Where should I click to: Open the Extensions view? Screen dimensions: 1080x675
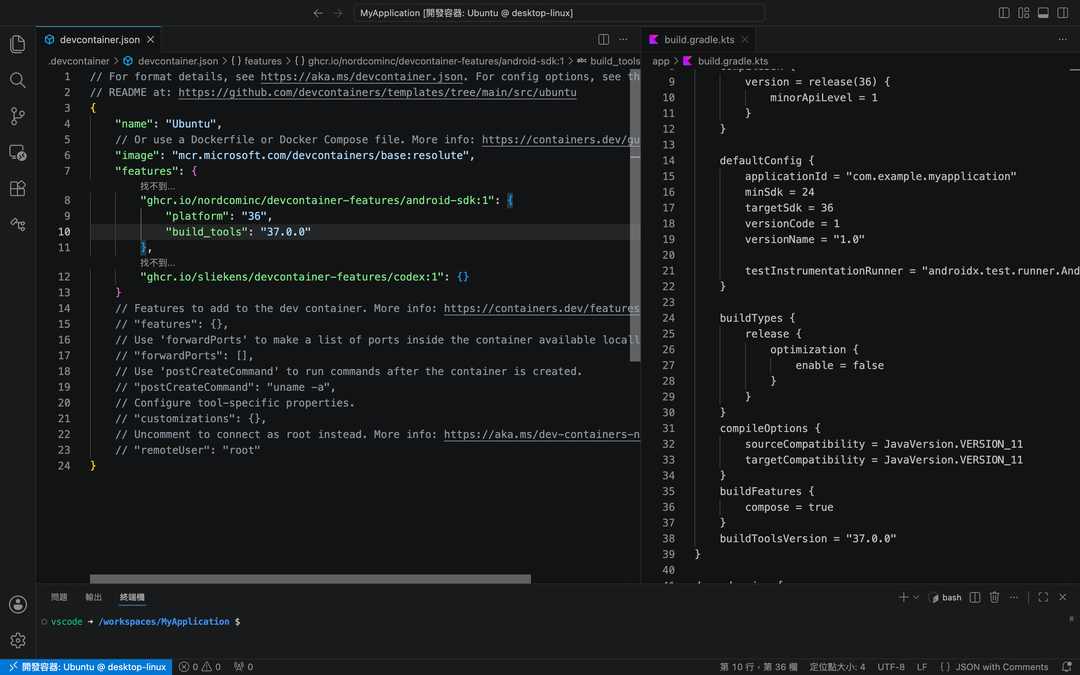coord(18,188)
